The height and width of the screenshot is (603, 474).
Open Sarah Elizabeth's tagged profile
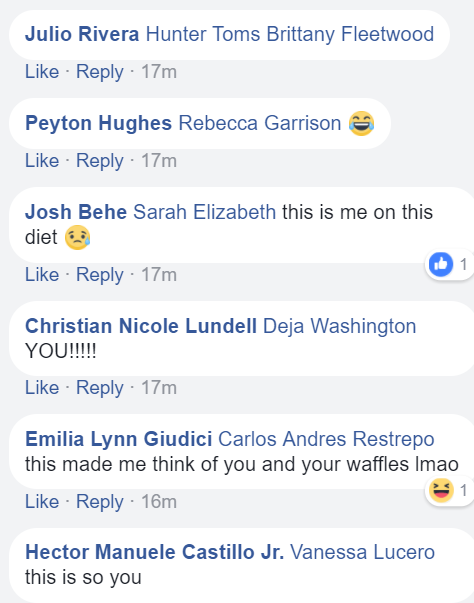point(205,212)
